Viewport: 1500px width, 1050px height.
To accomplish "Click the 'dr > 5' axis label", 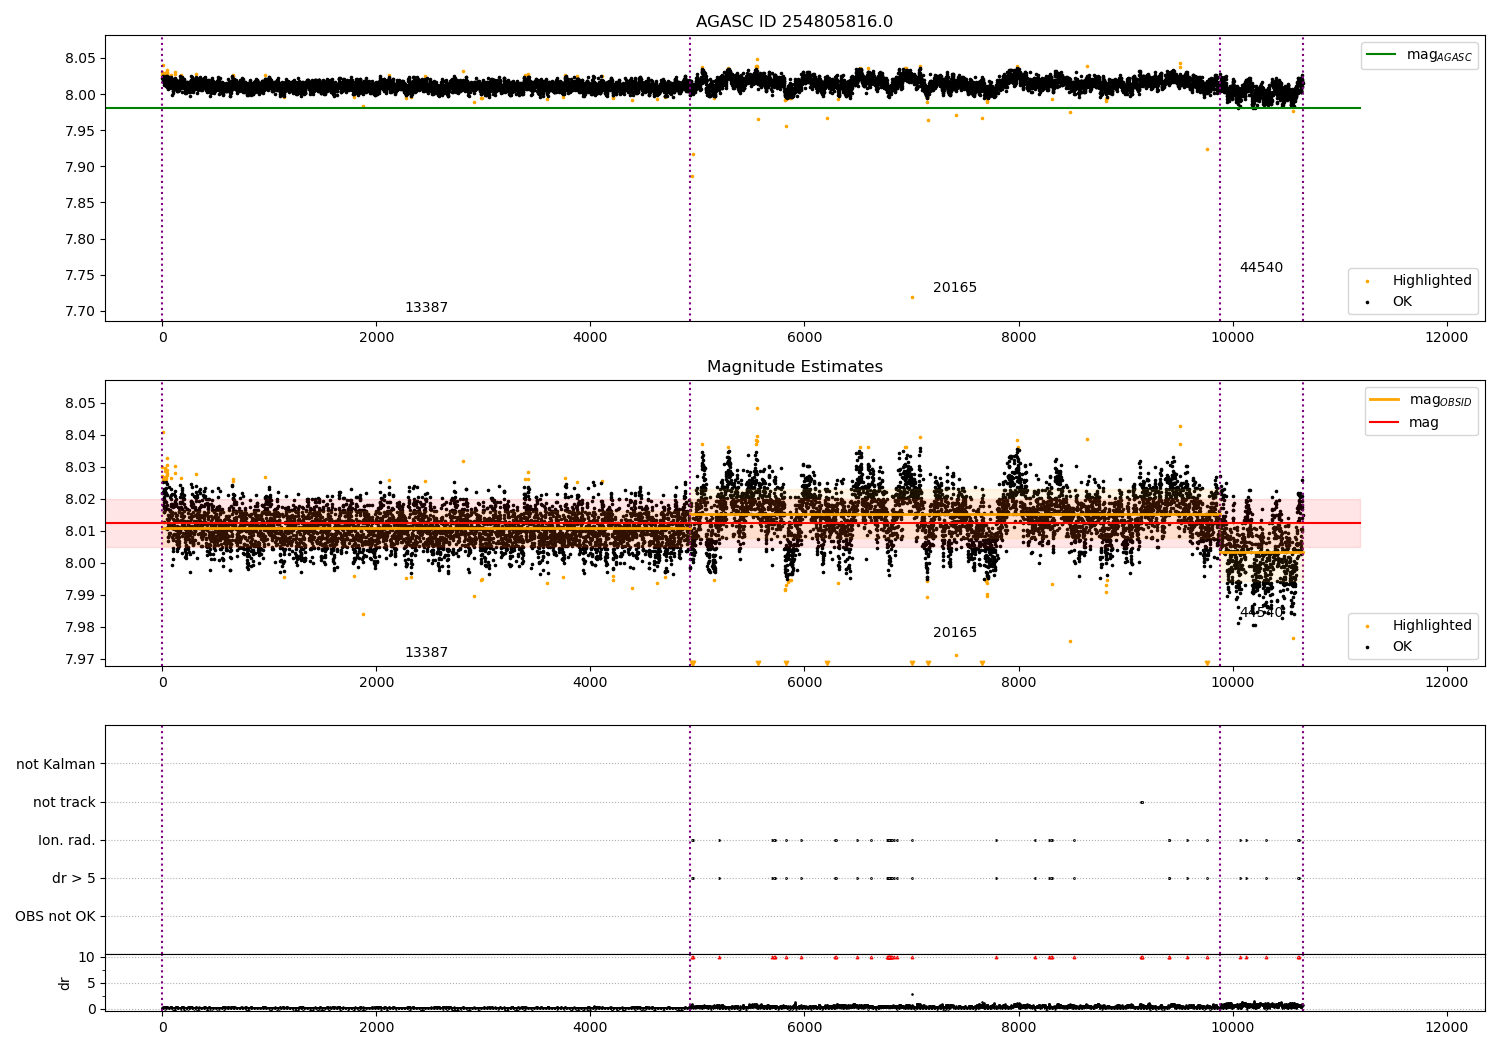I will [74, 878].
